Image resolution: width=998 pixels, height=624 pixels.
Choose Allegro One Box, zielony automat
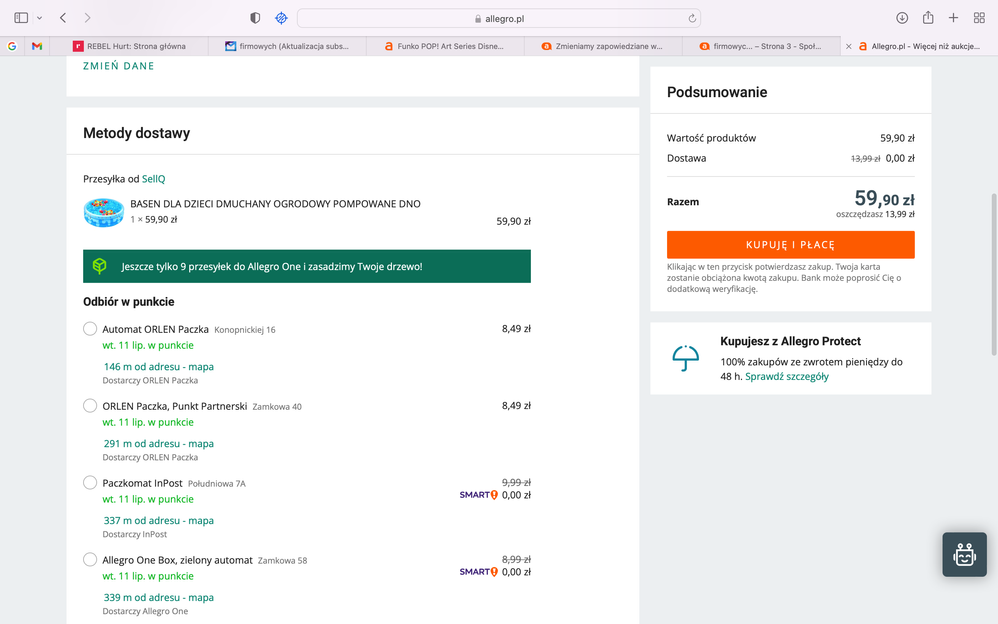(90, 560)
